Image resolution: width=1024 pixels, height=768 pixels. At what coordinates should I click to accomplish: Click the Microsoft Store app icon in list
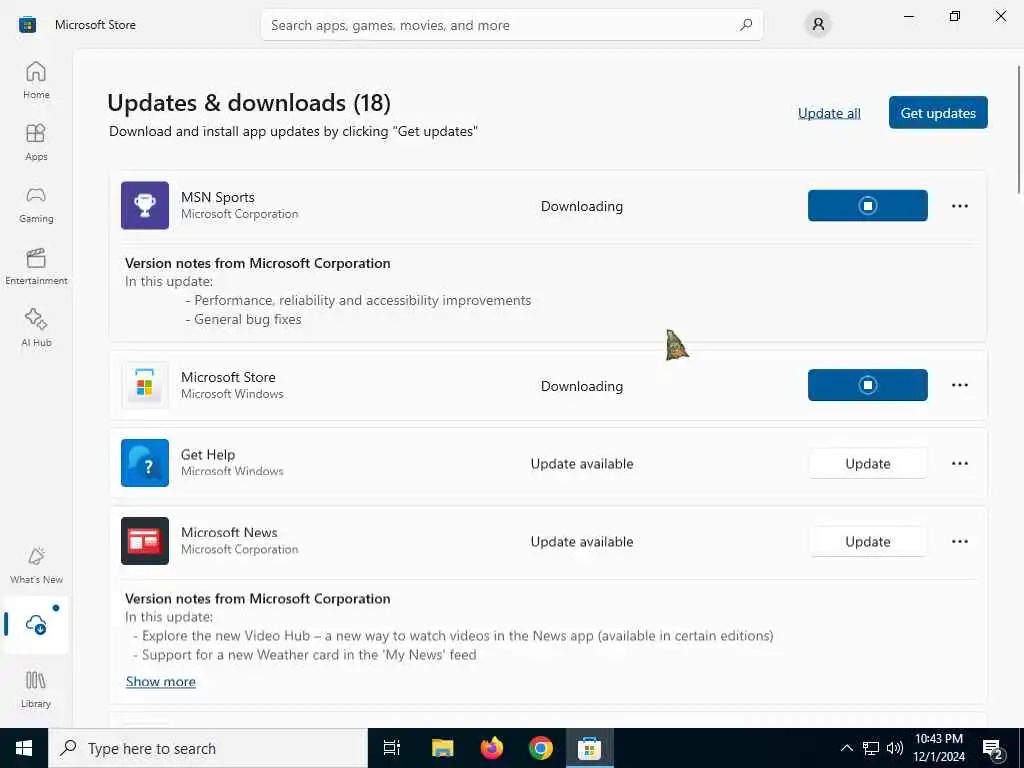point(145,385)
